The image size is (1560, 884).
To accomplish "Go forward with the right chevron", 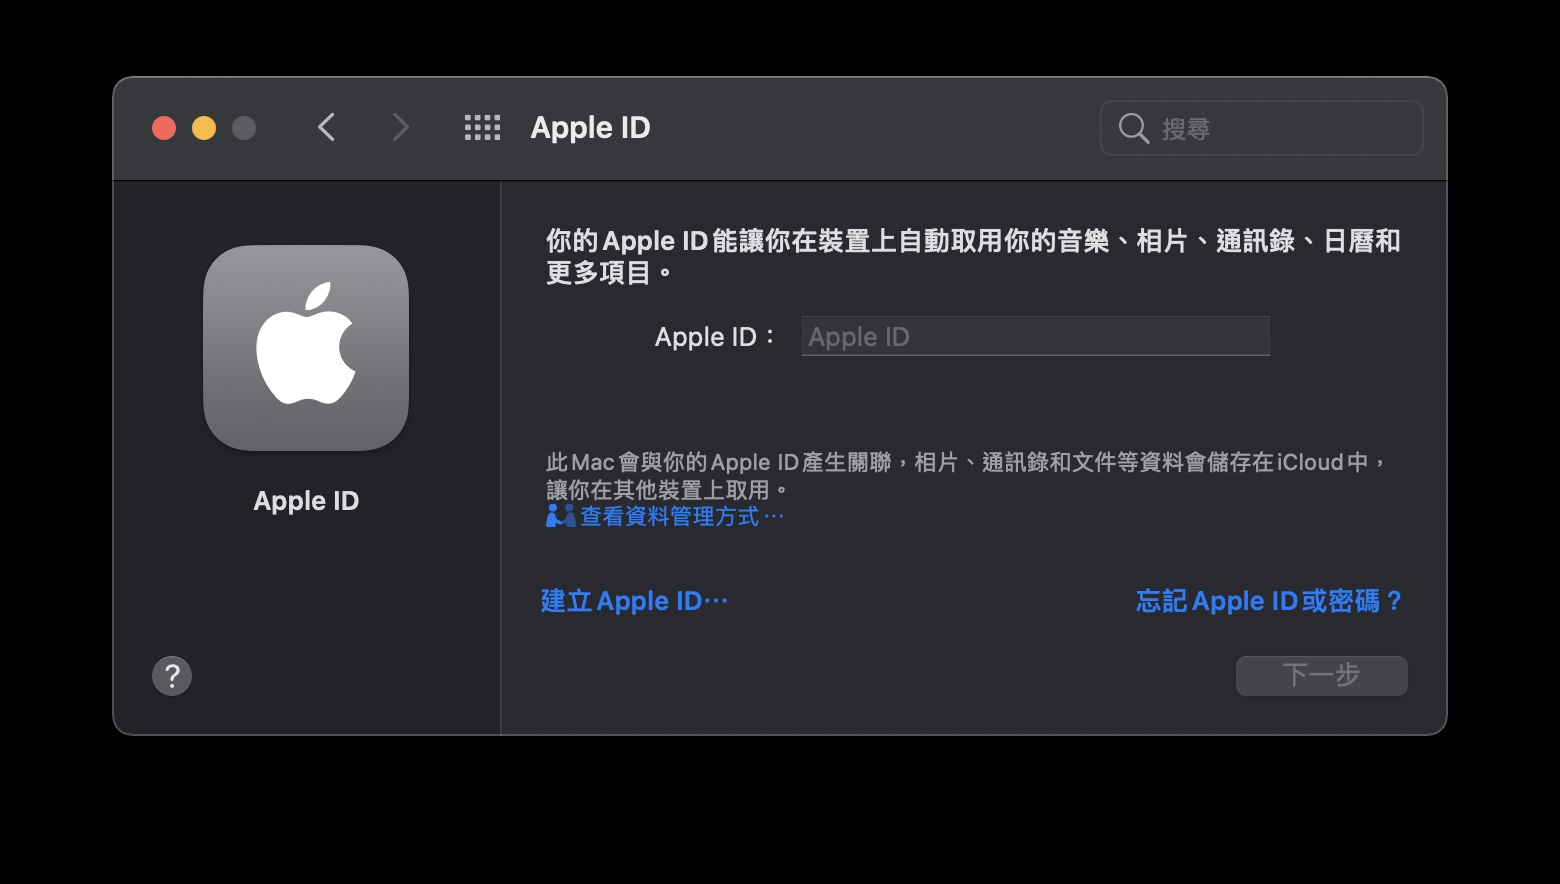I will [x=400, y=128].
